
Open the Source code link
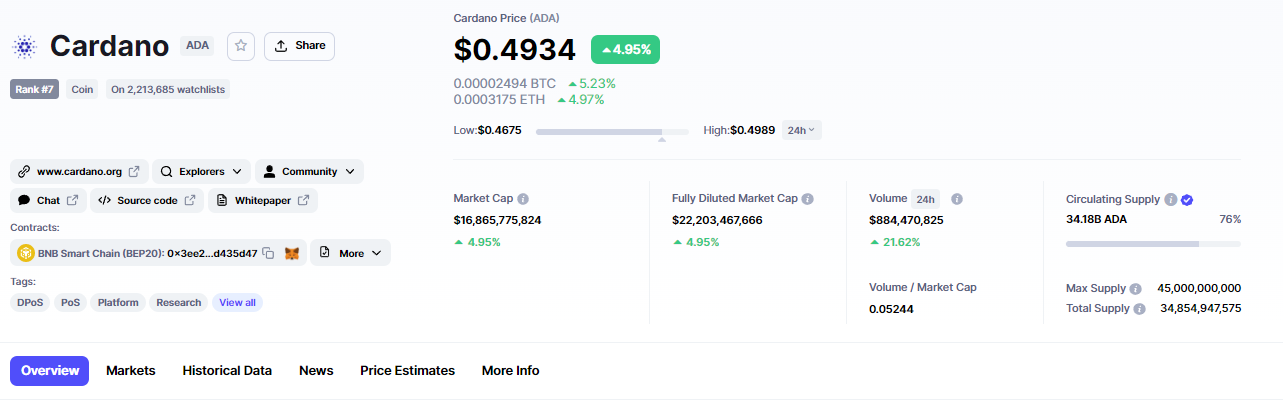[x=147, y=201]
